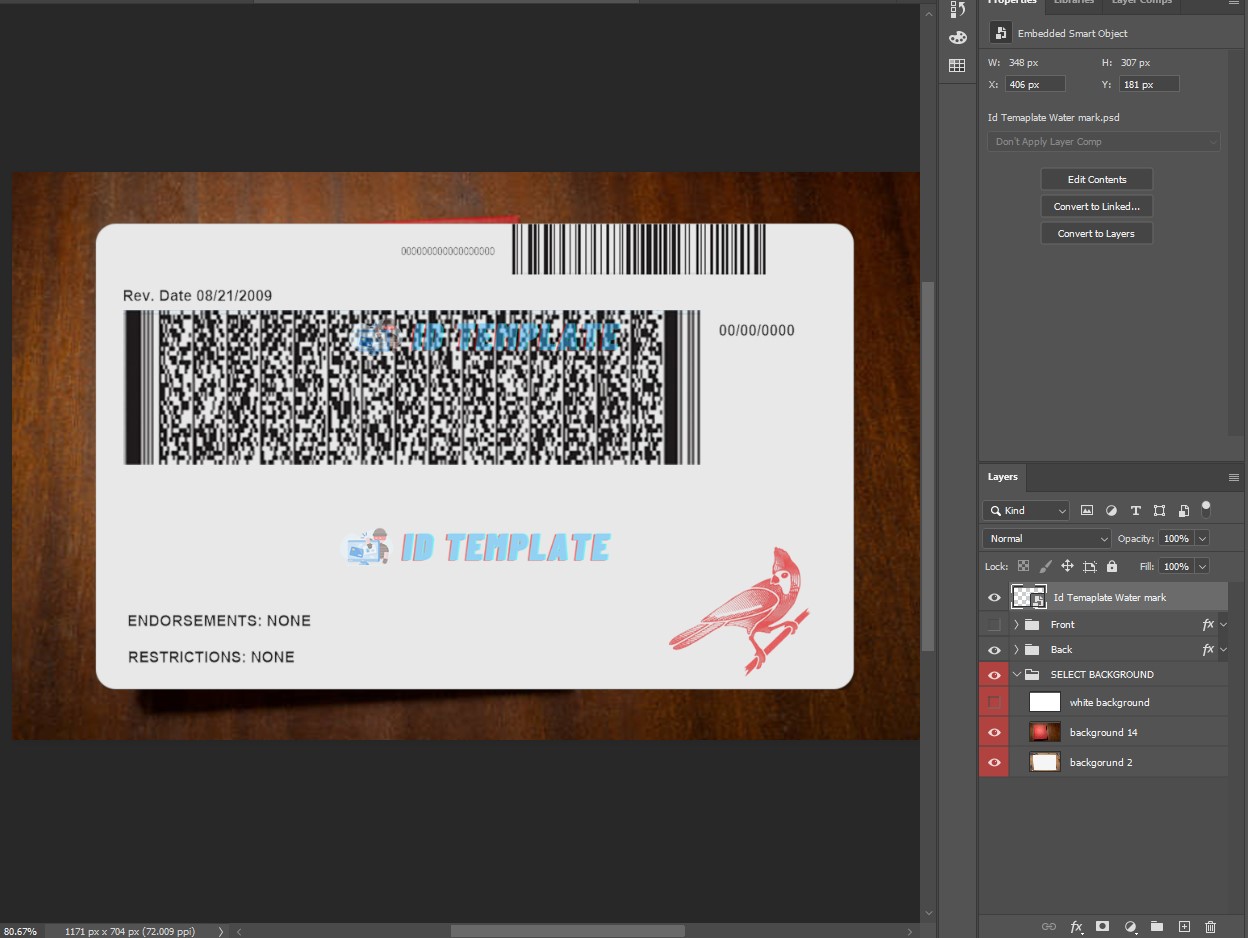Click the Edit Contents button

click(1097, 179)
